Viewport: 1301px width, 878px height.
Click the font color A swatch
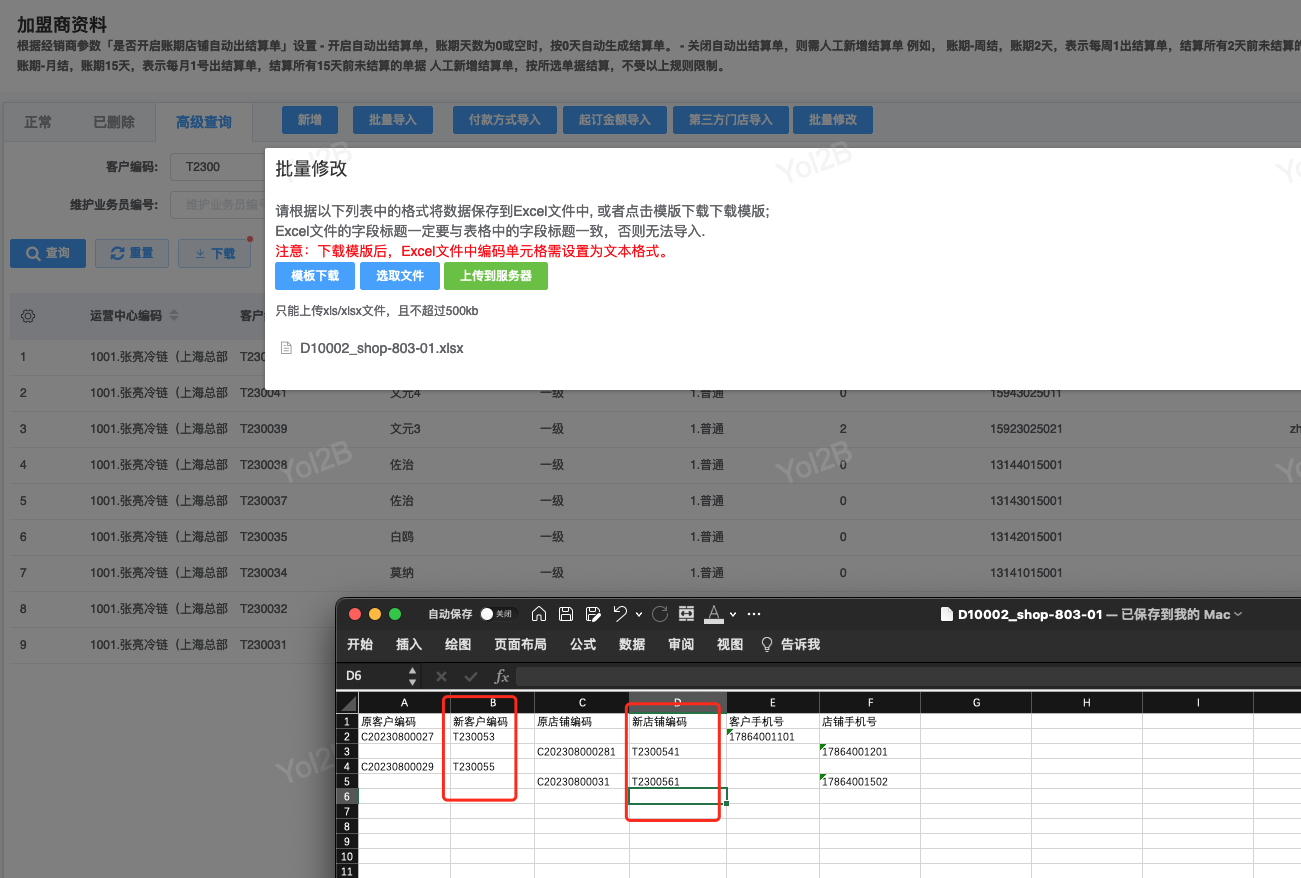[x=714, y=614]
